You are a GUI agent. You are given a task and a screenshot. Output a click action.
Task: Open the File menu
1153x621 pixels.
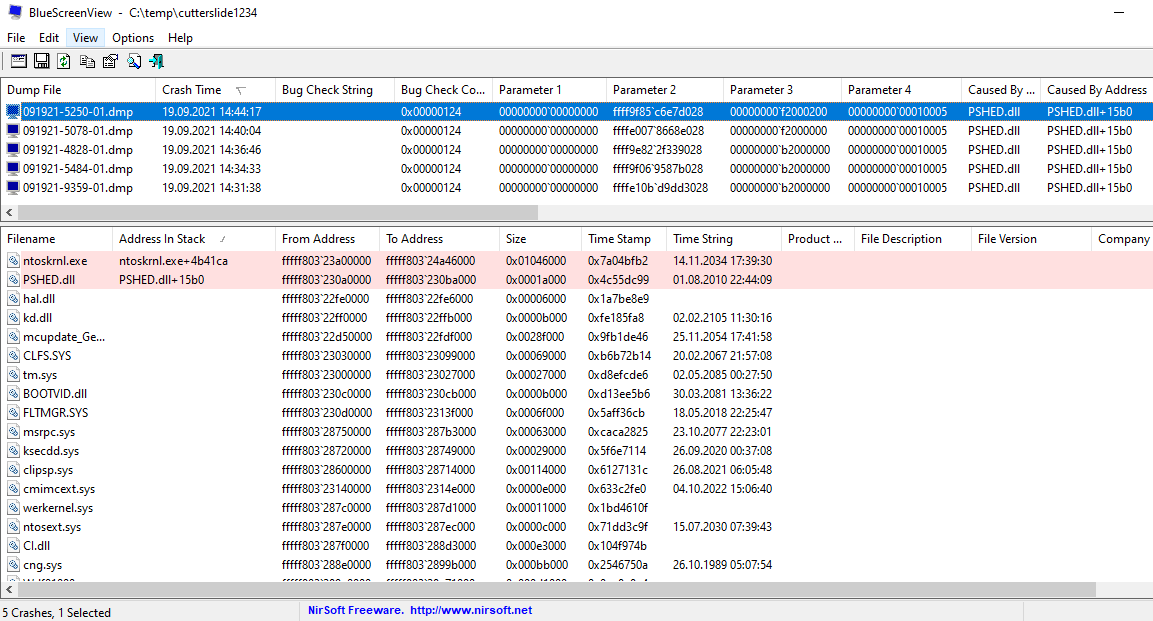pyautogui.click(x=15, y=38)
